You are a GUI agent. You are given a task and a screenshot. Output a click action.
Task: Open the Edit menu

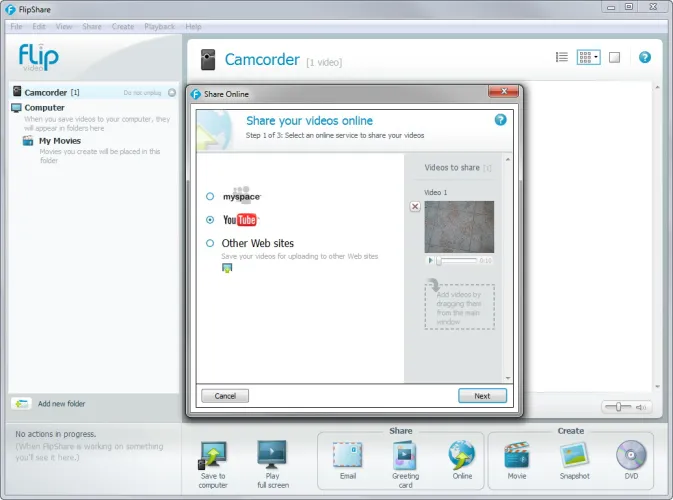(39, 27)
